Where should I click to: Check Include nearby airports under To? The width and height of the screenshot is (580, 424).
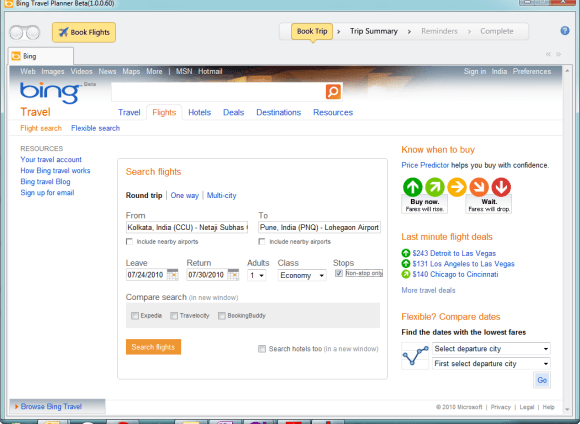click(262, 242)
